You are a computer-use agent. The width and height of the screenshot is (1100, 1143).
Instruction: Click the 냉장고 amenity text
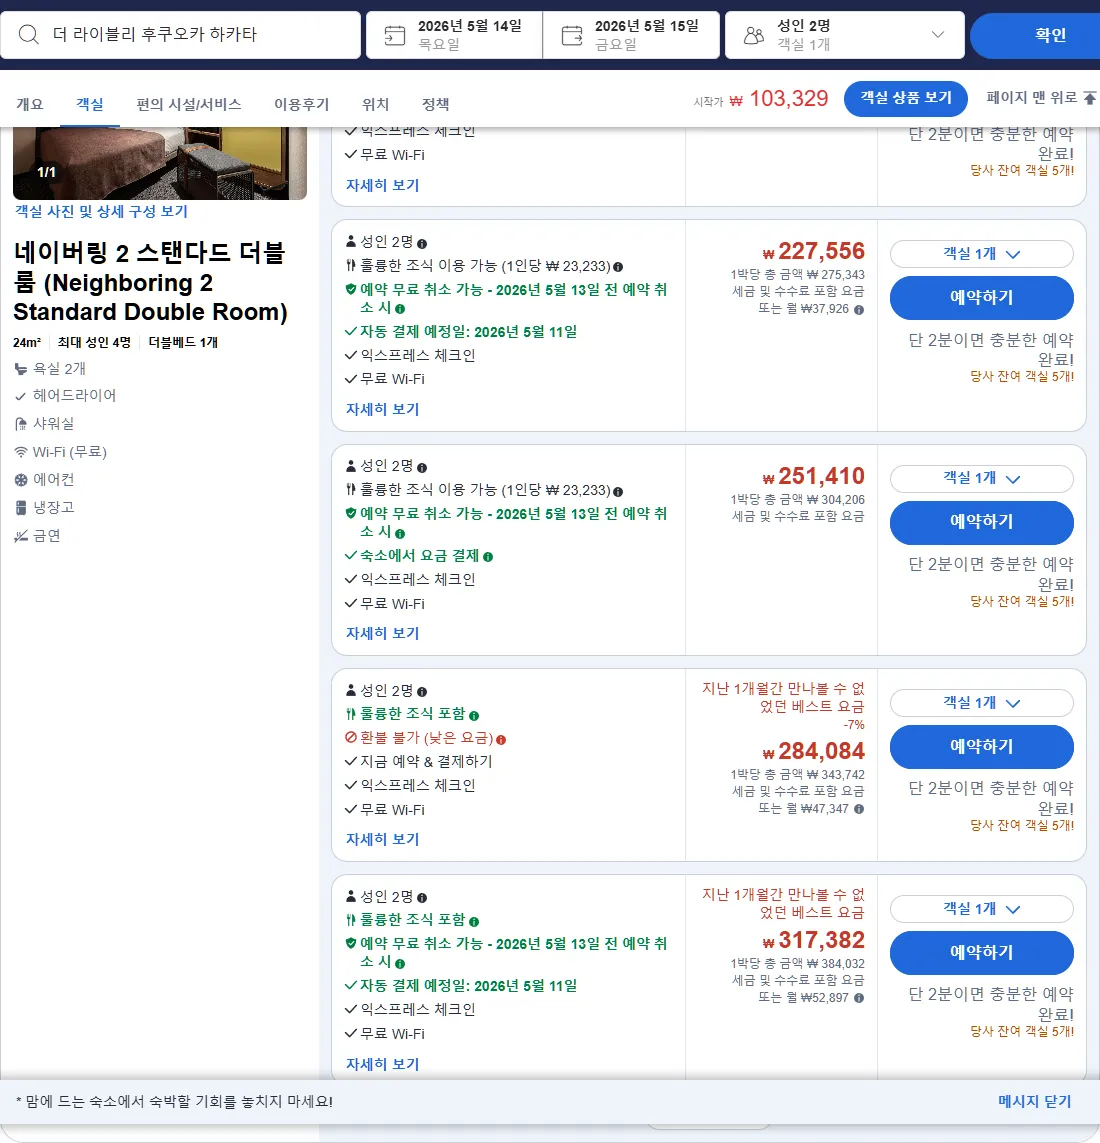(x=53, y=507)
